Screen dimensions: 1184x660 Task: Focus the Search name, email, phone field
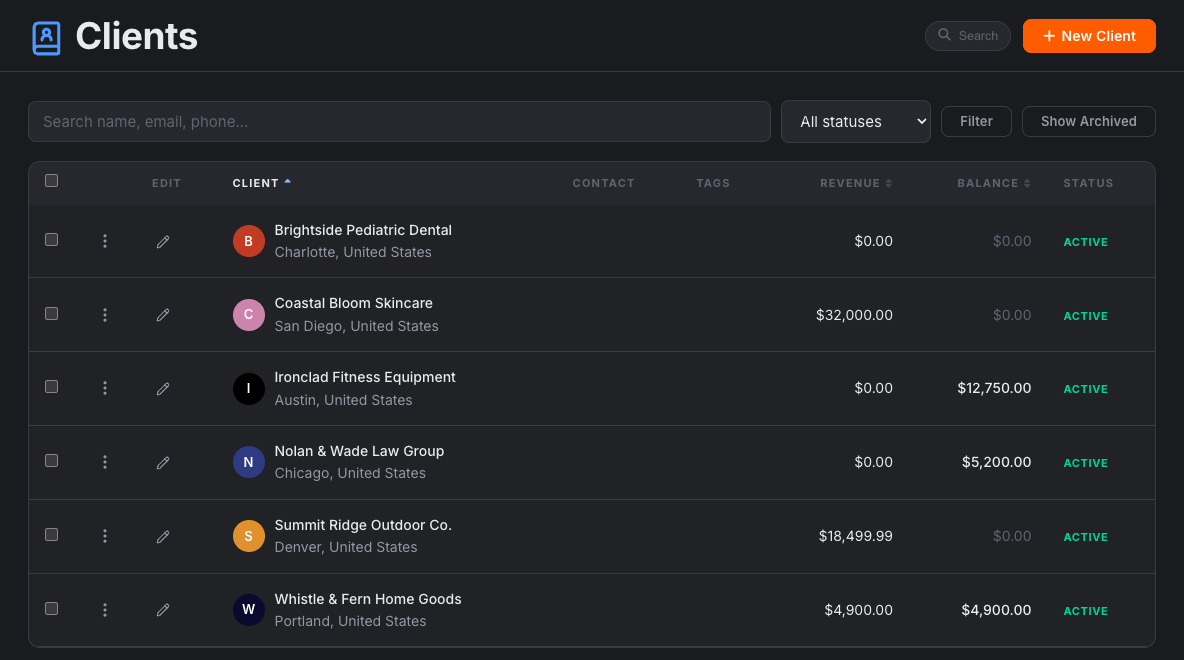(399, 122)
